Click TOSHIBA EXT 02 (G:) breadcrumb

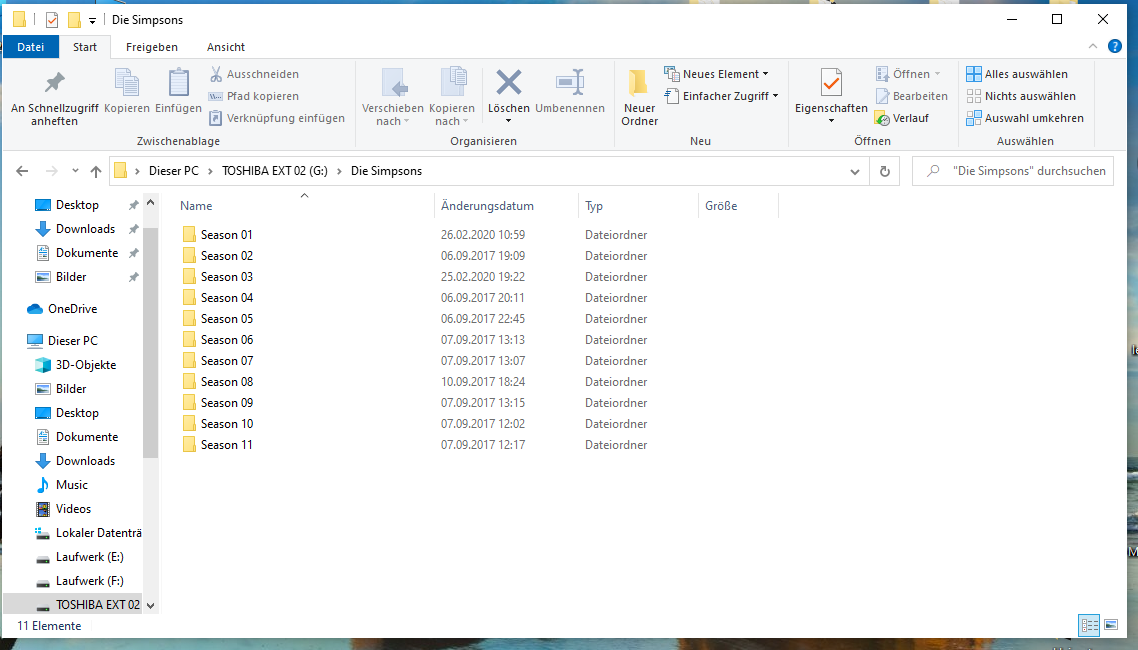(x=274, y=171)
